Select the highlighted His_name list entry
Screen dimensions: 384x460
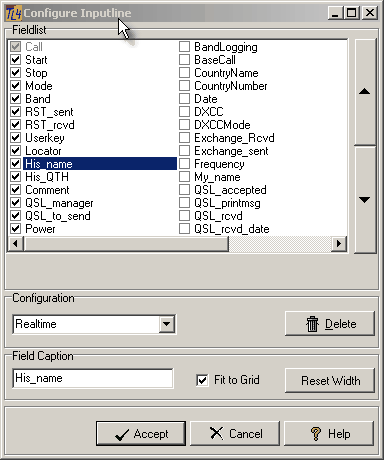pos(100,164)
